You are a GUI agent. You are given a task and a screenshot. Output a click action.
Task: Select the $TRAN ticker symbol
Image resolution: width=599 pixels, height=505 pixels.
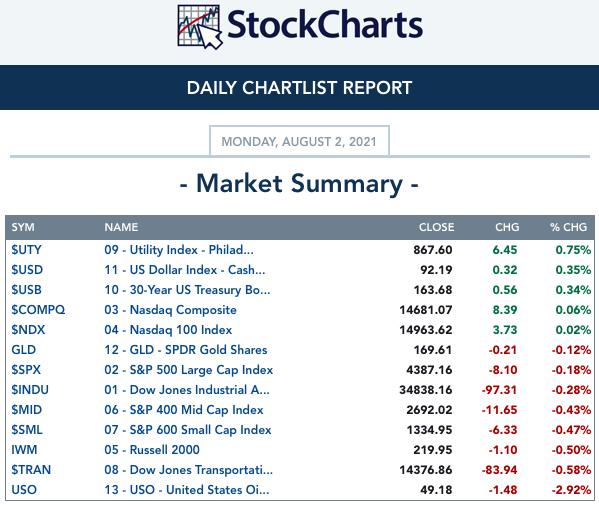(31, 470)
